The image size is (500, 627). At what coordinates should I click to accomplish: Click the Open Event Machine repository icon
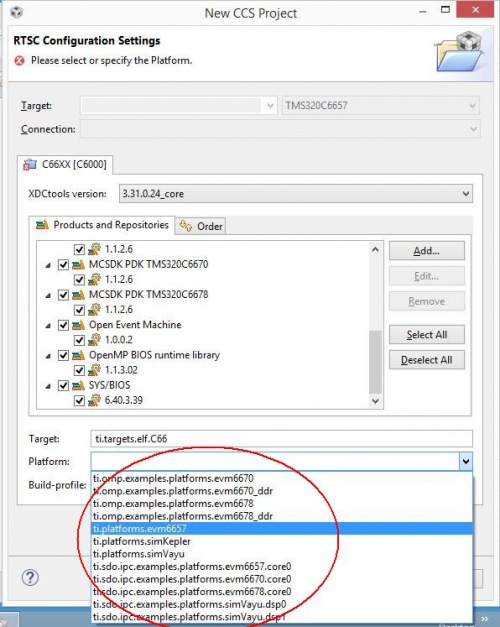78,325
